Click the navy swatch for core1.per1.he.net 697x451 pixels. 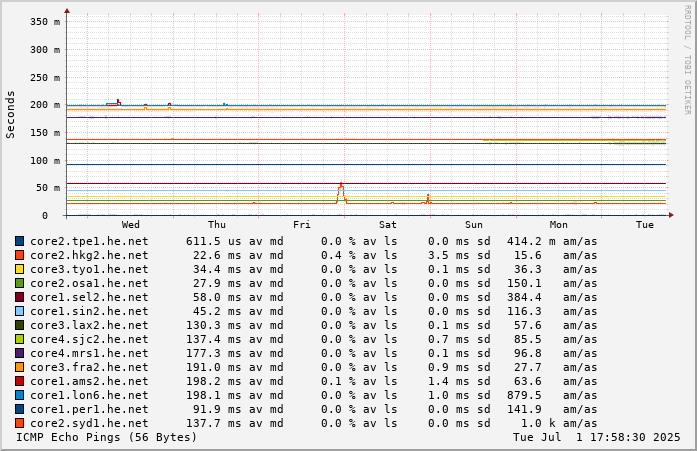coord(20,409)
